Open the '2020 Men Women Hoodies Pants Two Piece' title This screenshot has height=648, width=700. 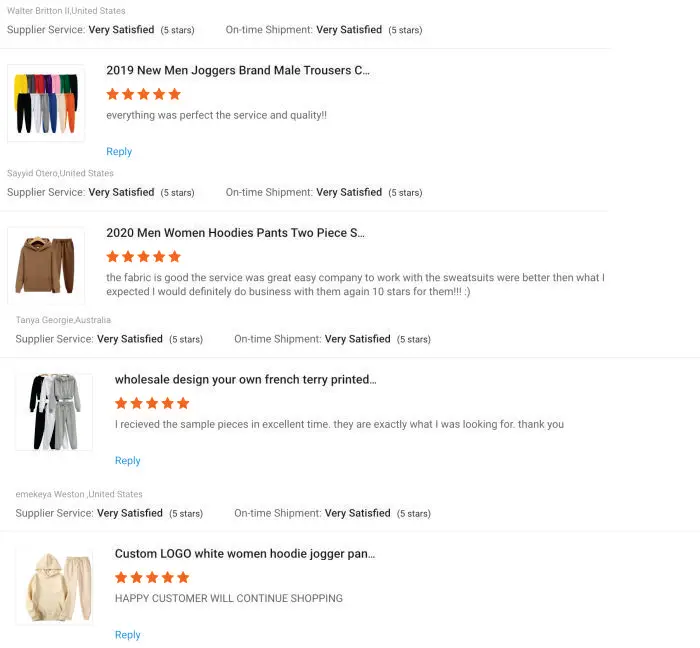235,233
